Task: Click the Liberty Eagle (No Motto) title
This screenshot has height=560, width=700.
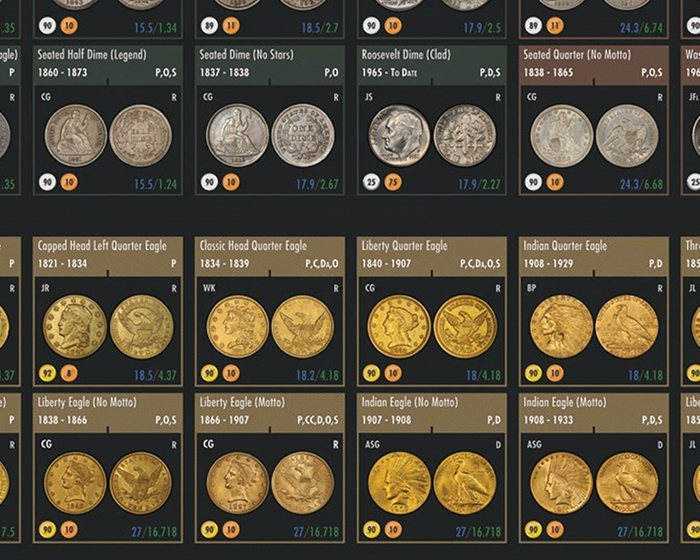Action: pyautogui.click(x=87, y=402)
